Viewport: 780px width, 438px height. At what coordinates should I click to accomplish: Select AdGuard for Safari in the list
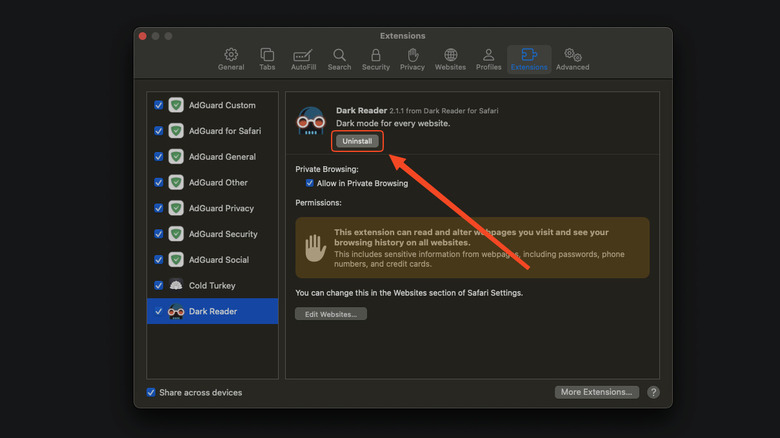coord(223,131)
